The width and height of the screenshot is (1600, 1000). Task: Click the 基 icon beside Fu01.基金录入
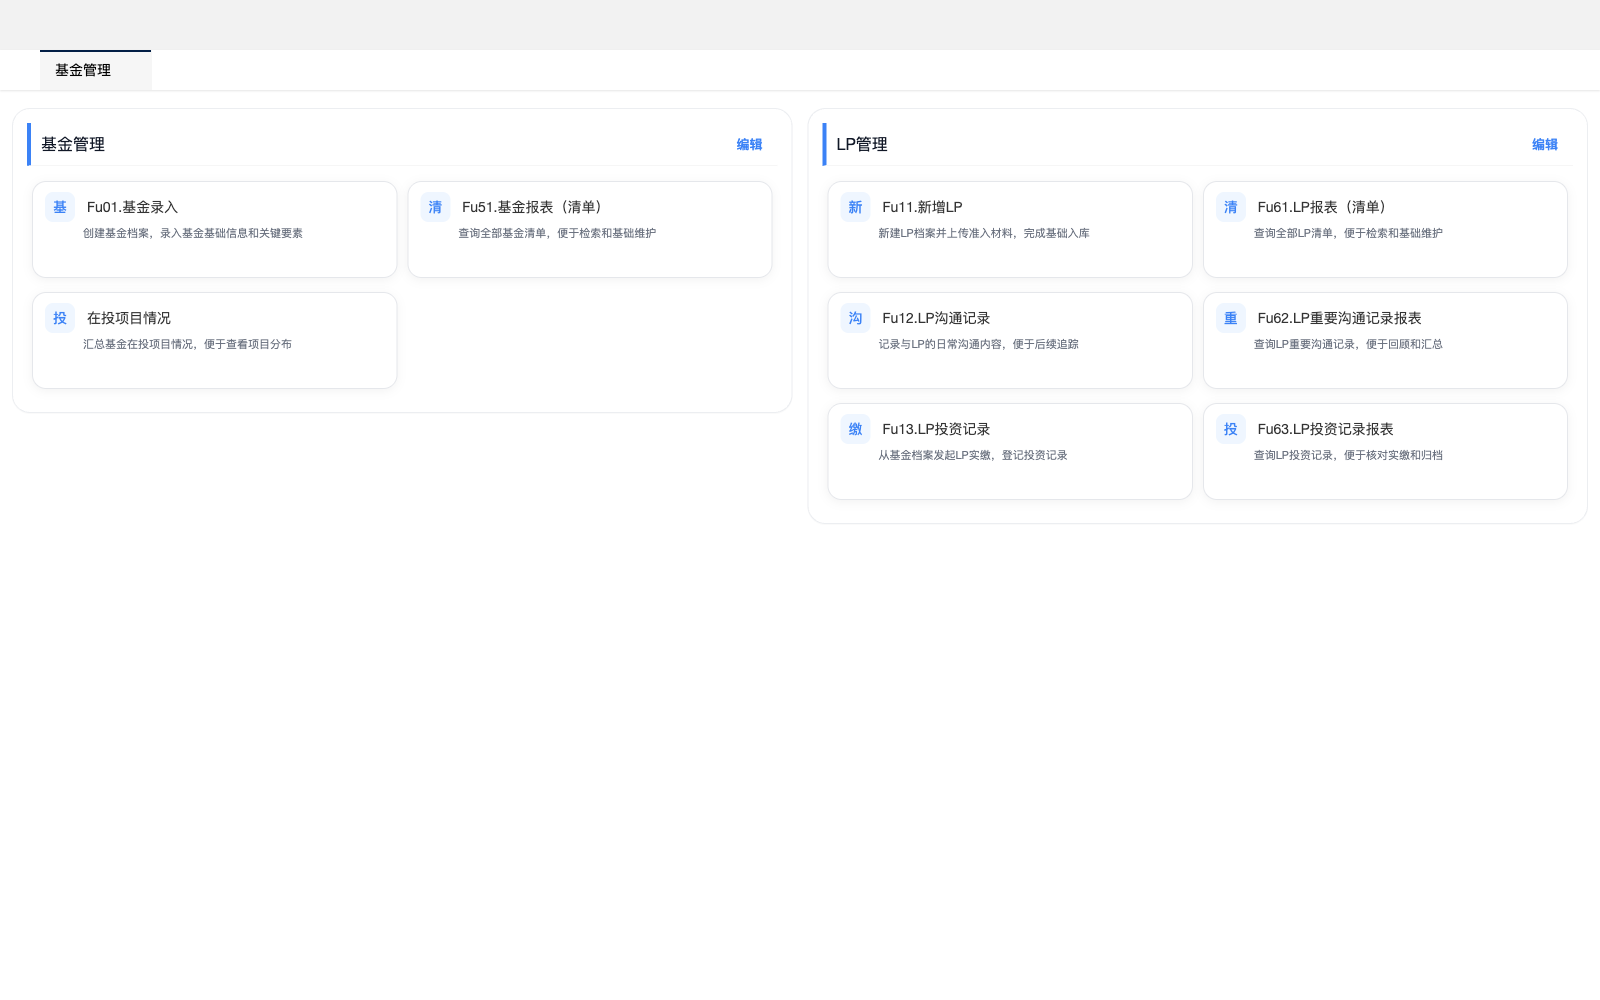tap(60, 207)
